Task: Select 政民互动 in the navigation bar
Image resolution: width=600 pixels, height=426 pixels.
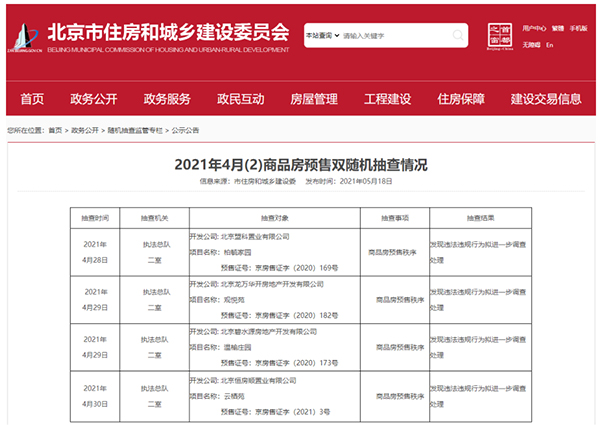Action: (x=240, y=99)
